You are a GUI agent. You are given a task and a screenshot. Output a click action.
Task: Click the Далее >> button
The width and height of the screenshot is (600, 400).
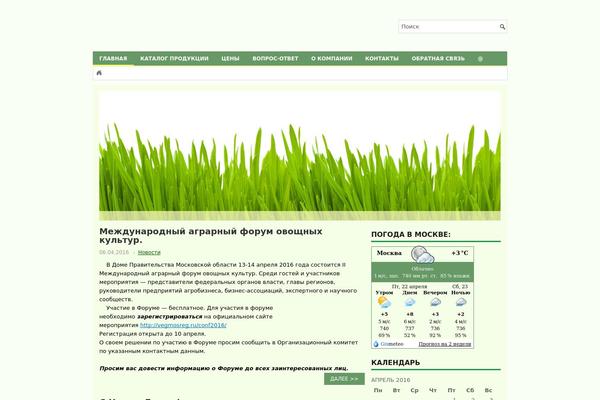(344, 379)
